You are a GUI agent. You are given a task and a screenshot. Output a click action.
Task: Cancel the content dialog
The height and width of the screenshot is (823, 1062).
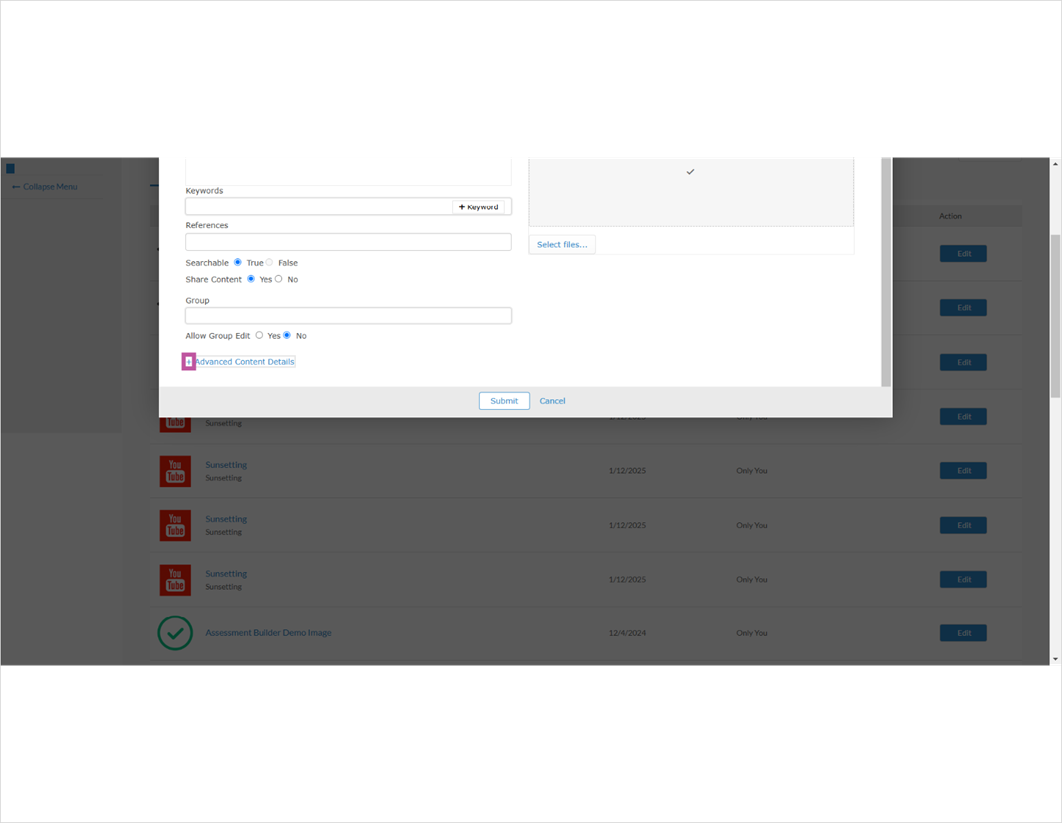pos(552,400)
